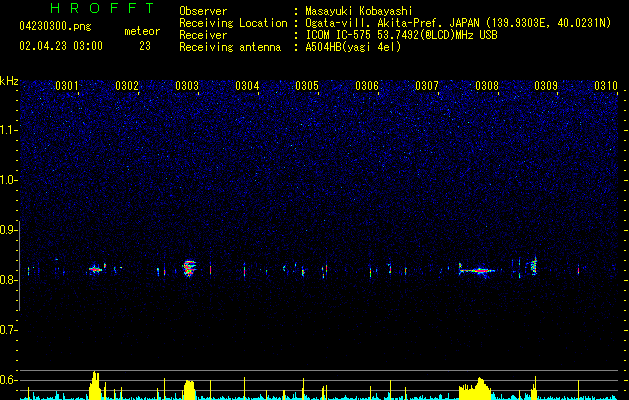Click the 0307 time marker
Image resolution: width=629 pixels, height=400 pixels.
click(x=427, y=86)
